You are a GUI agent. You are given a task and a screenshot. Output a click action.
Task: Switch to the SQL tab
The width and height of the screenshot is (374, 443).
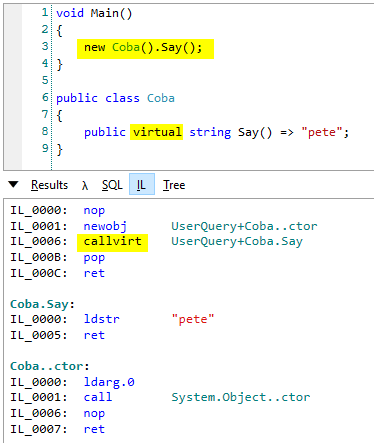point(112,185)
